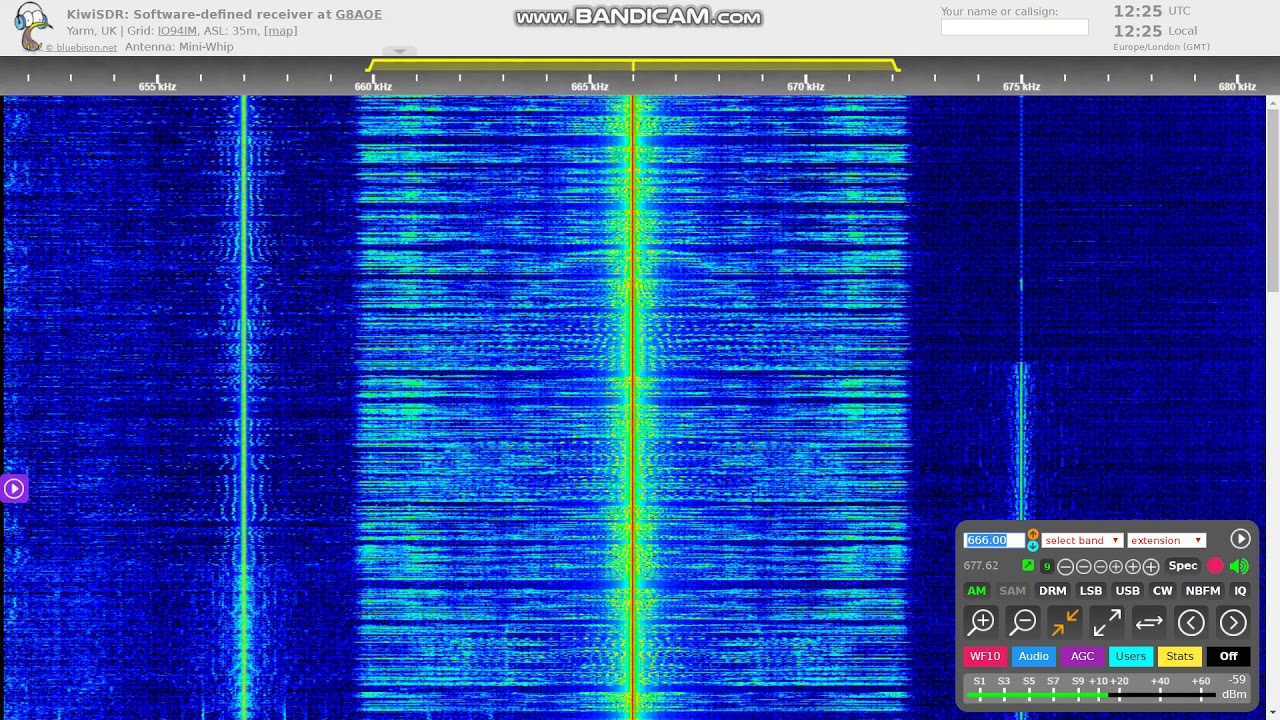Open the AGC settings tab

pos(1082,656)
